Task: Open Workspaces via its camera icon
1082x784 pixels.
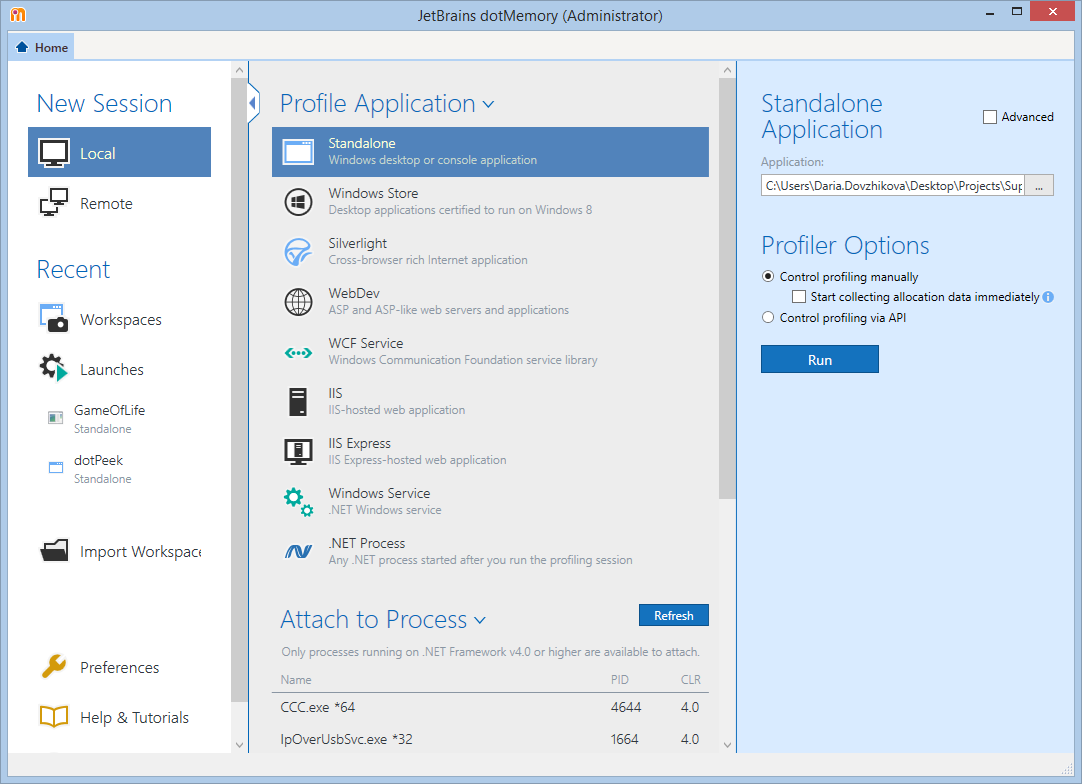Action: pos(54,318)
